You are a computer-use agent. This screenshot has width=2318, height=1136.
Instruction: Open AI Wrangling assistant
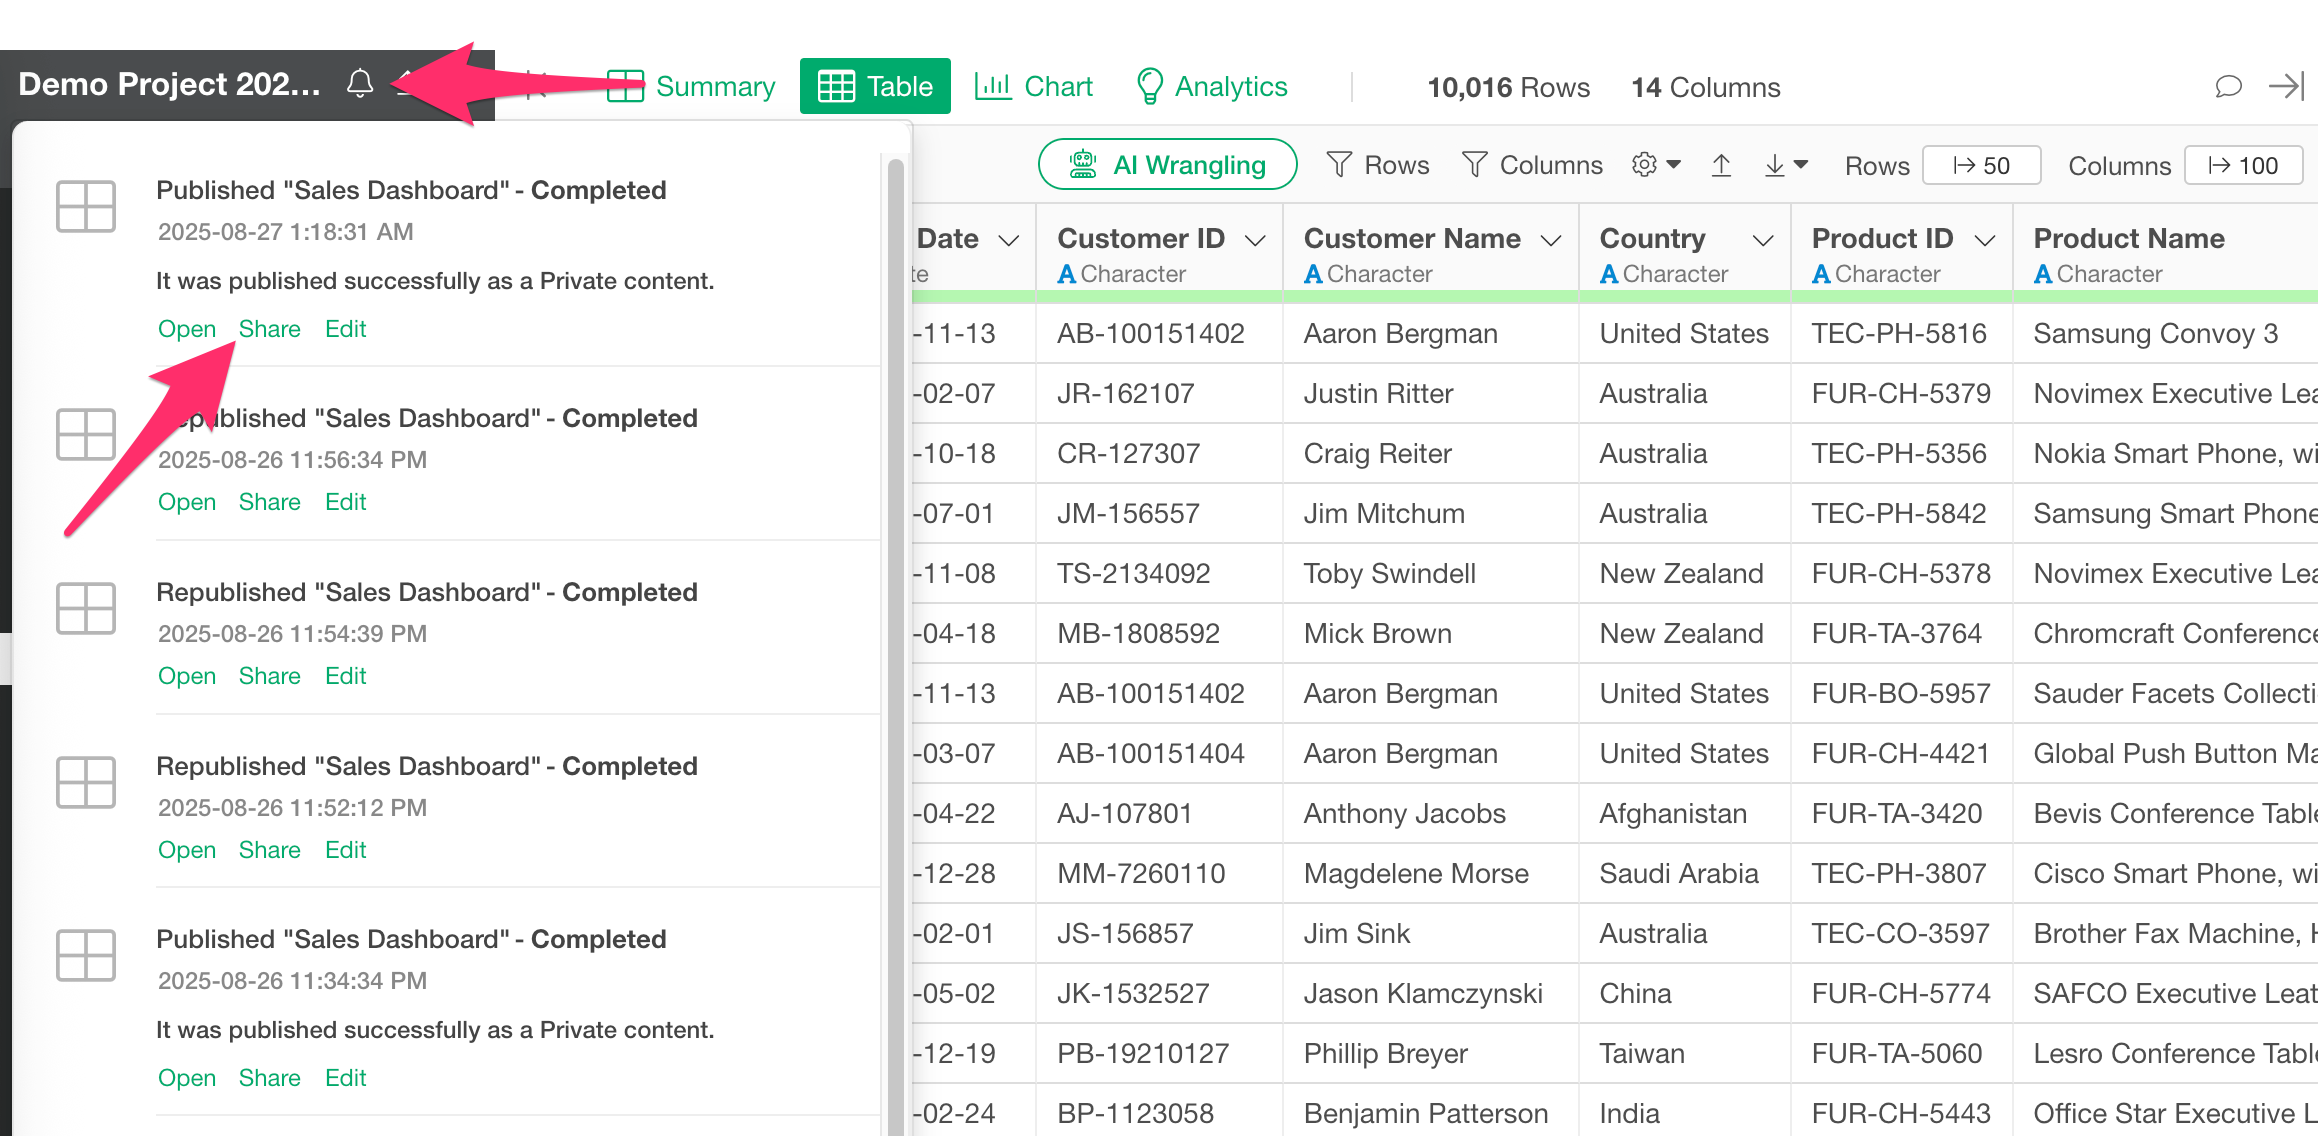(x=1167, y=165)
